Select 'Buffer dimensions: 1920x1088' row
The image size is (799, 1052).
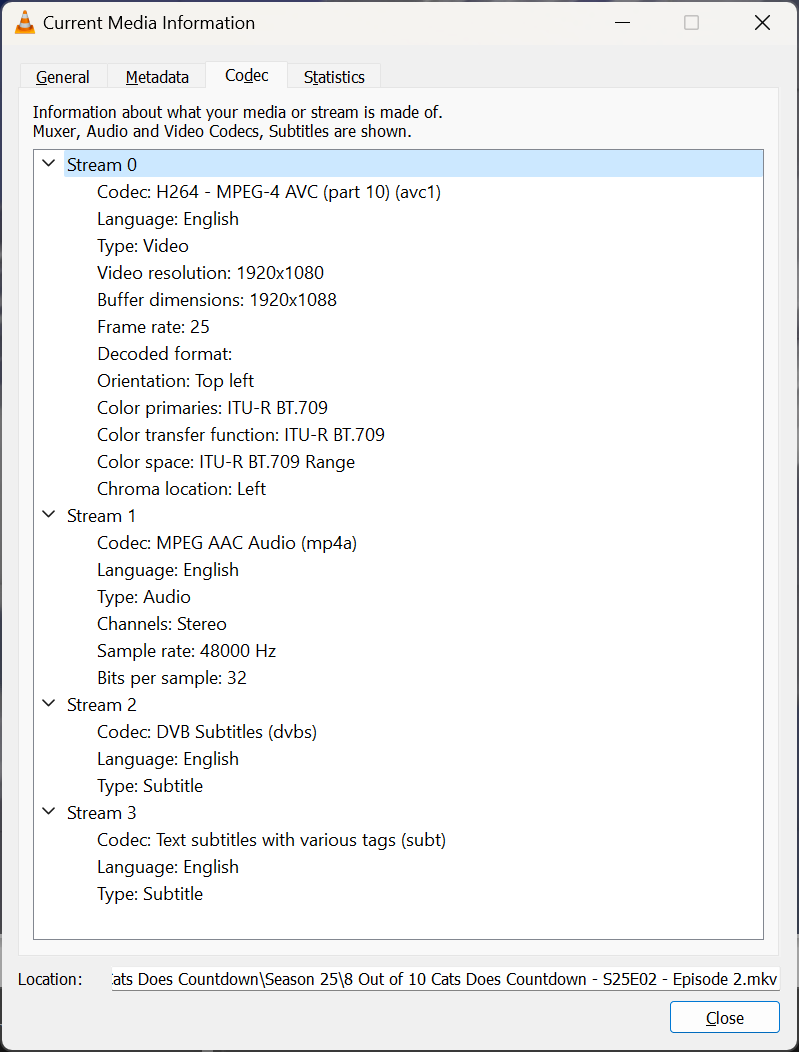pos(217,299)
